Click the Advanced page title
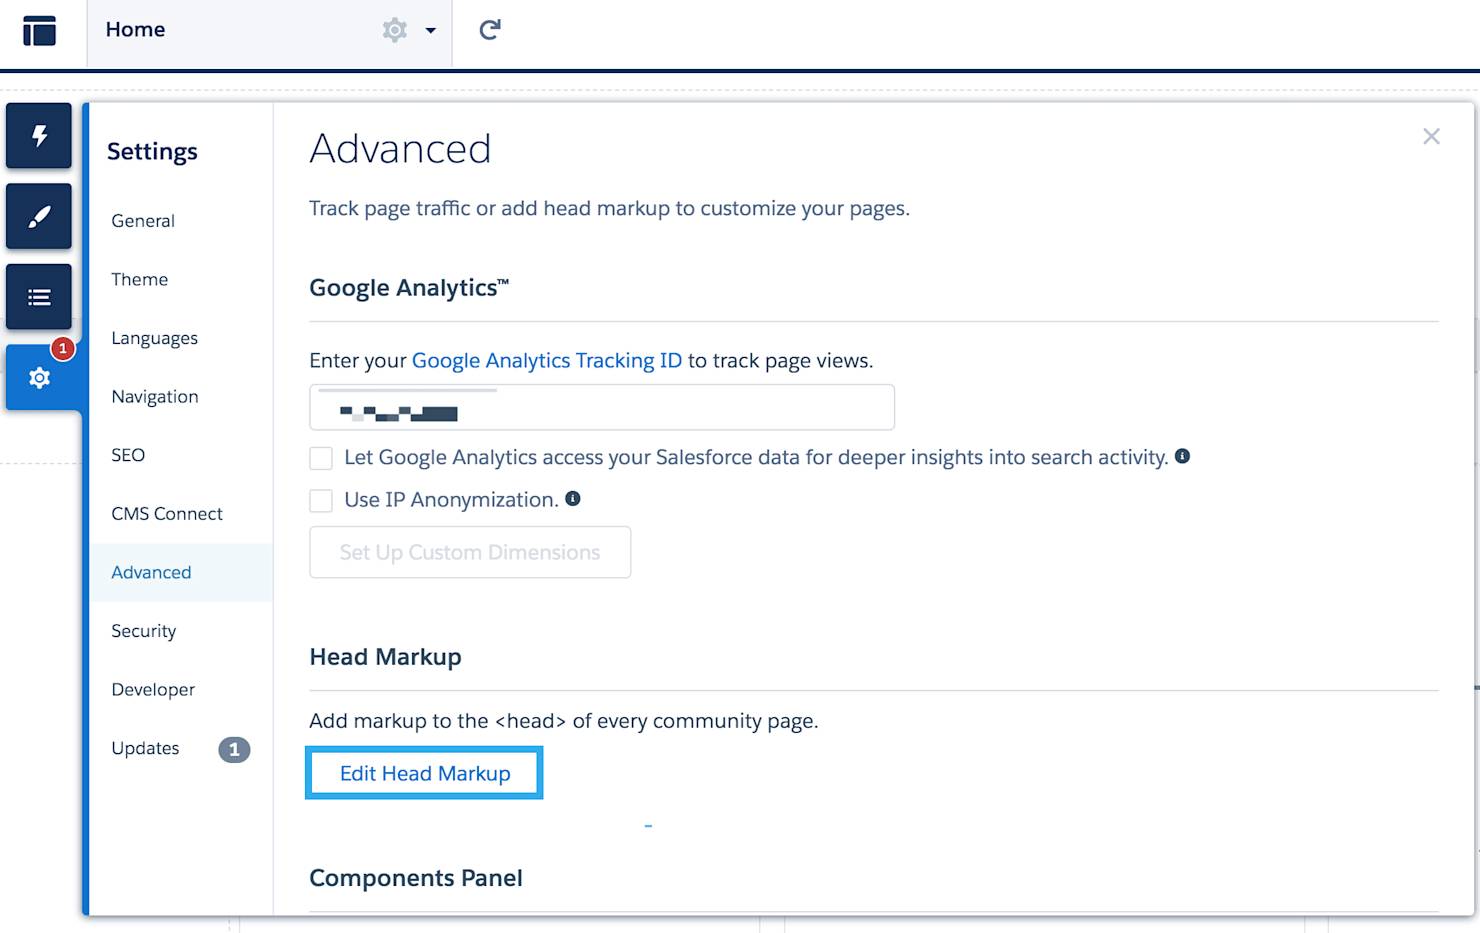 [400, 149]
